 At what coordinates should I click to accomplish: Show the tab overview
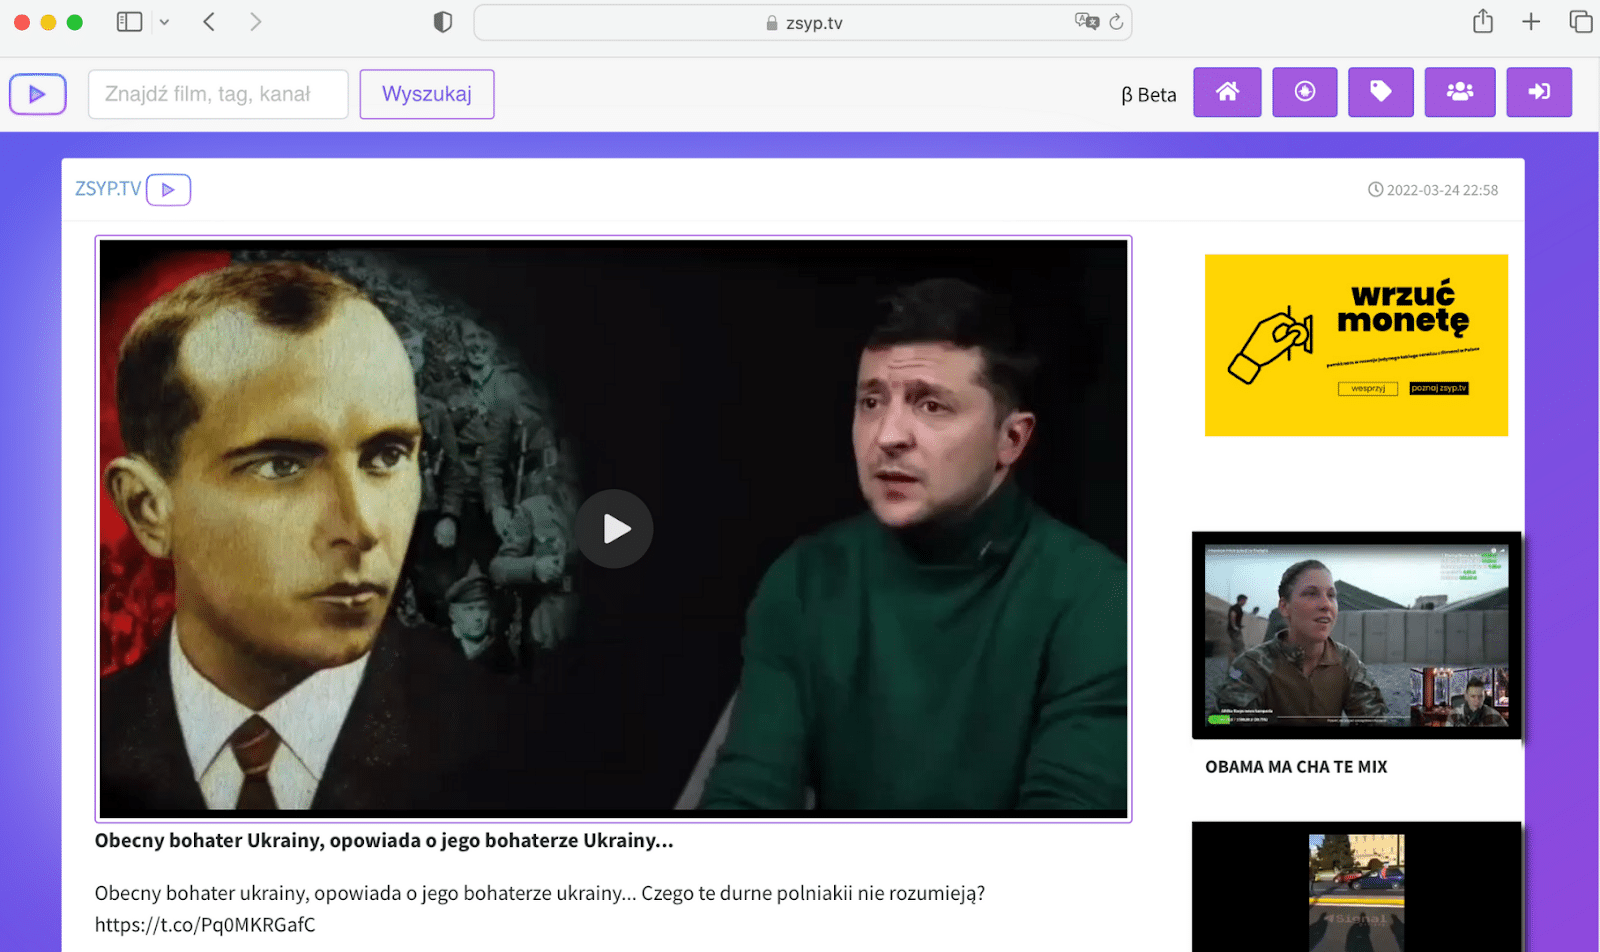tap(1580, 22)
